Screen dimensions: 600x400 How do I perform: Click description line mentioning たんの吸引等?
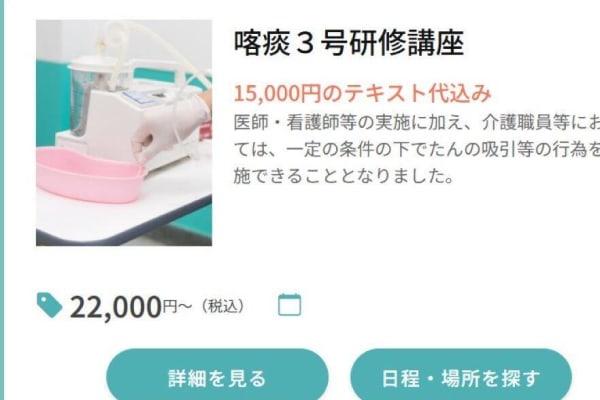point(417,149)
